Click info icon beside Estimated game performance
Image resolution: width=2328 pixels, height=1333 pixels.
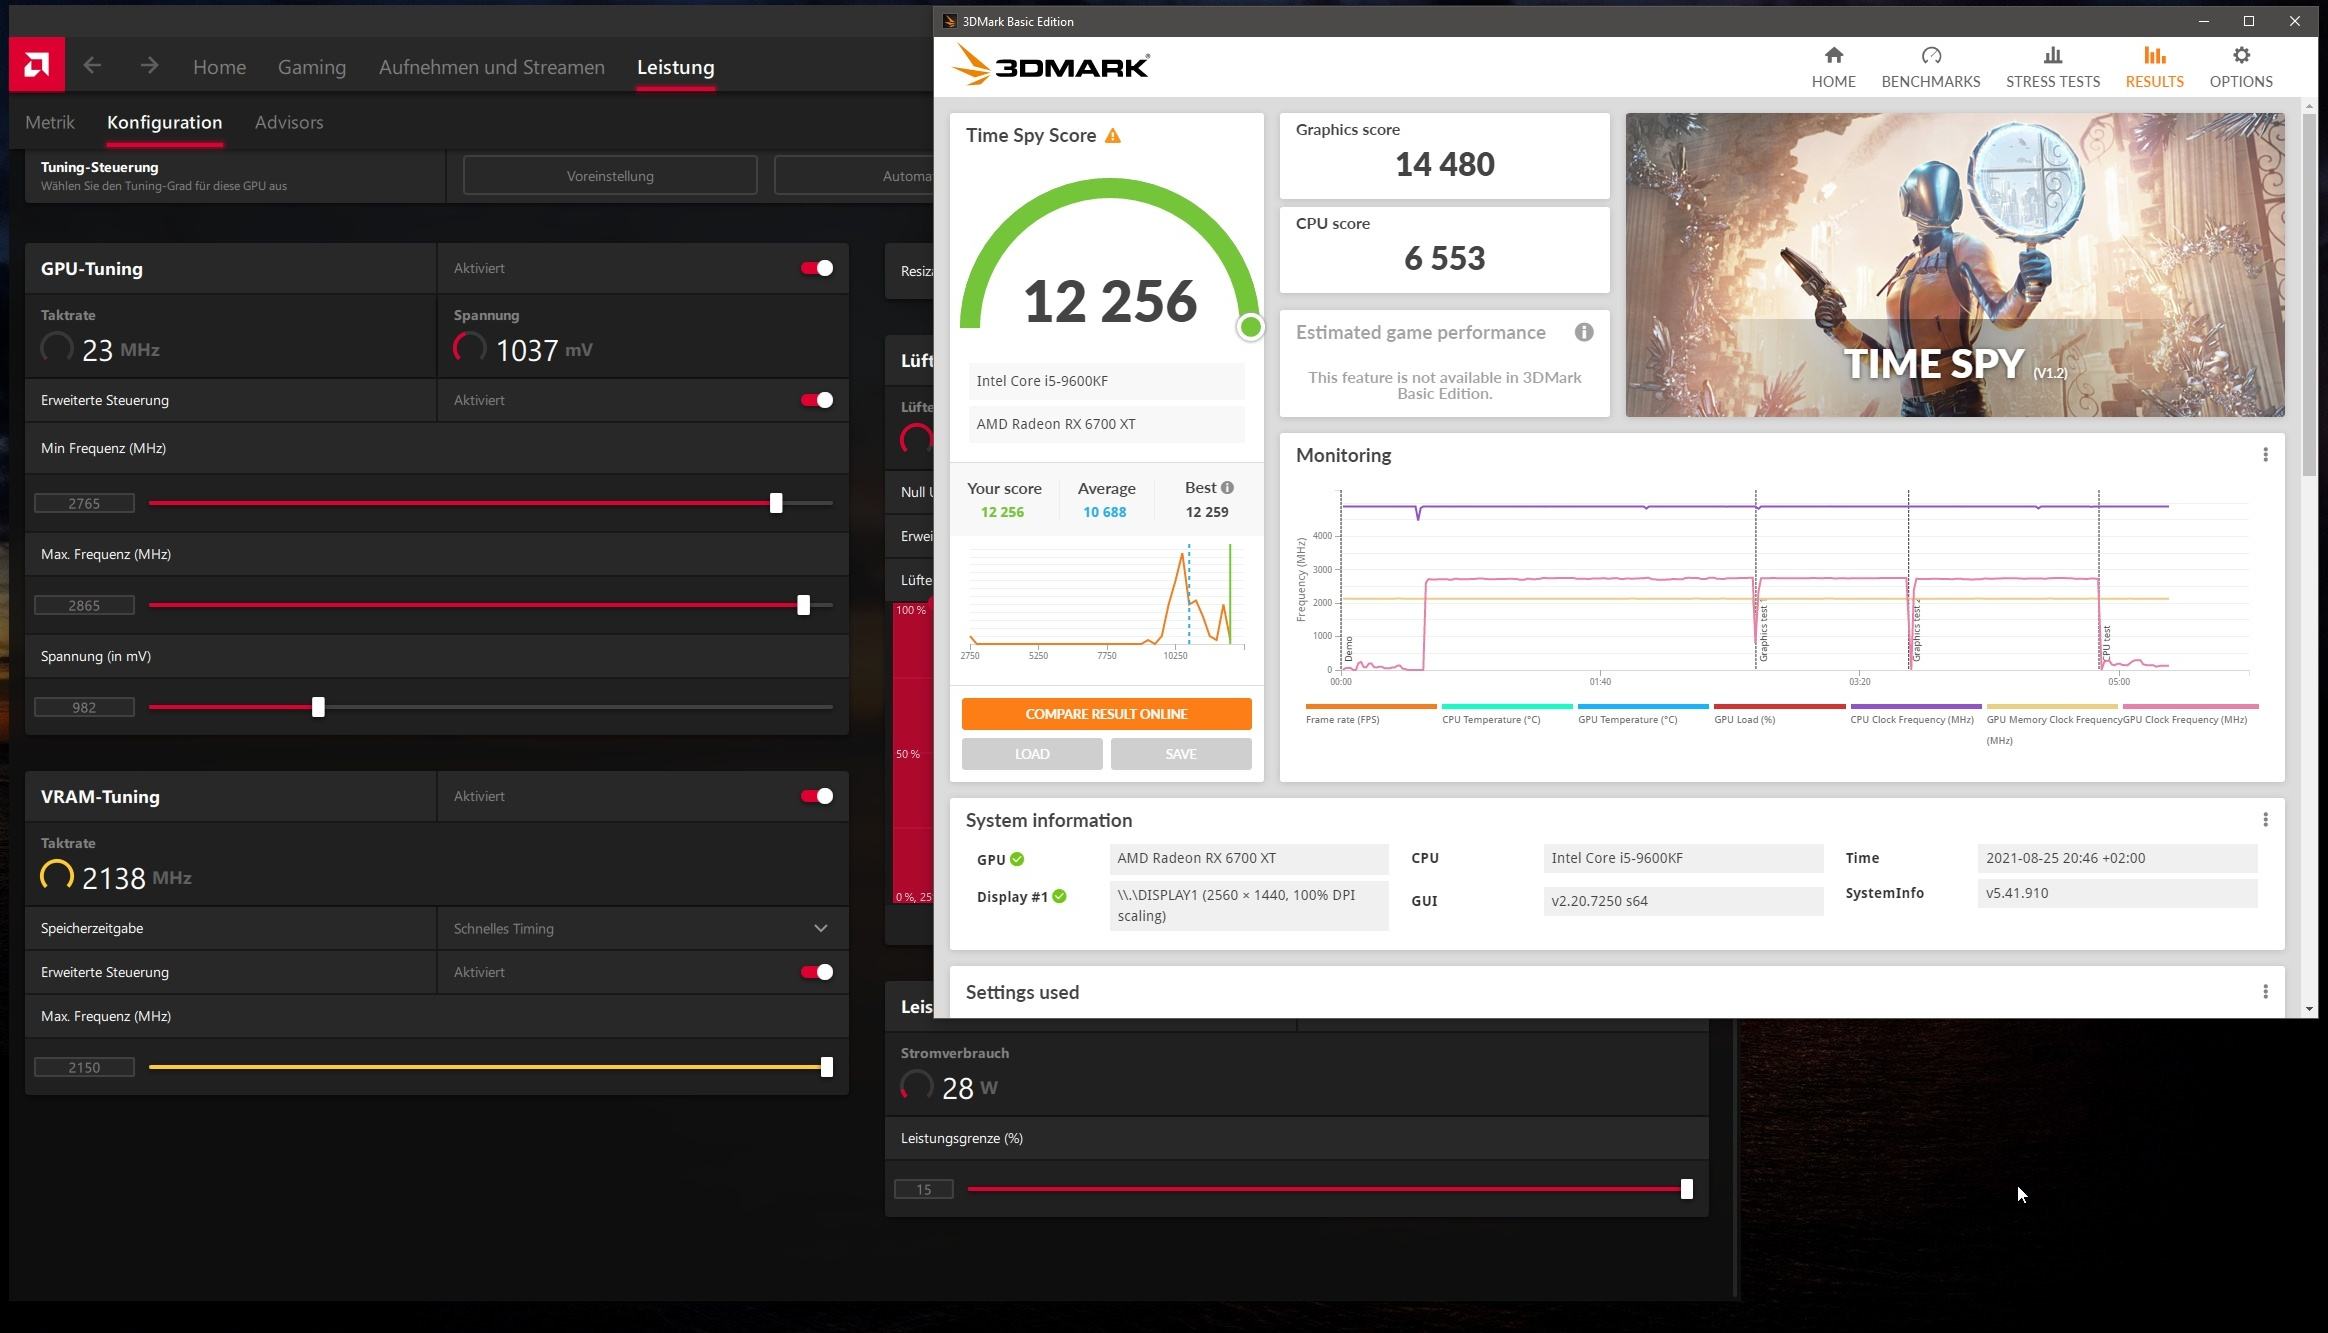click(1584, 332)
